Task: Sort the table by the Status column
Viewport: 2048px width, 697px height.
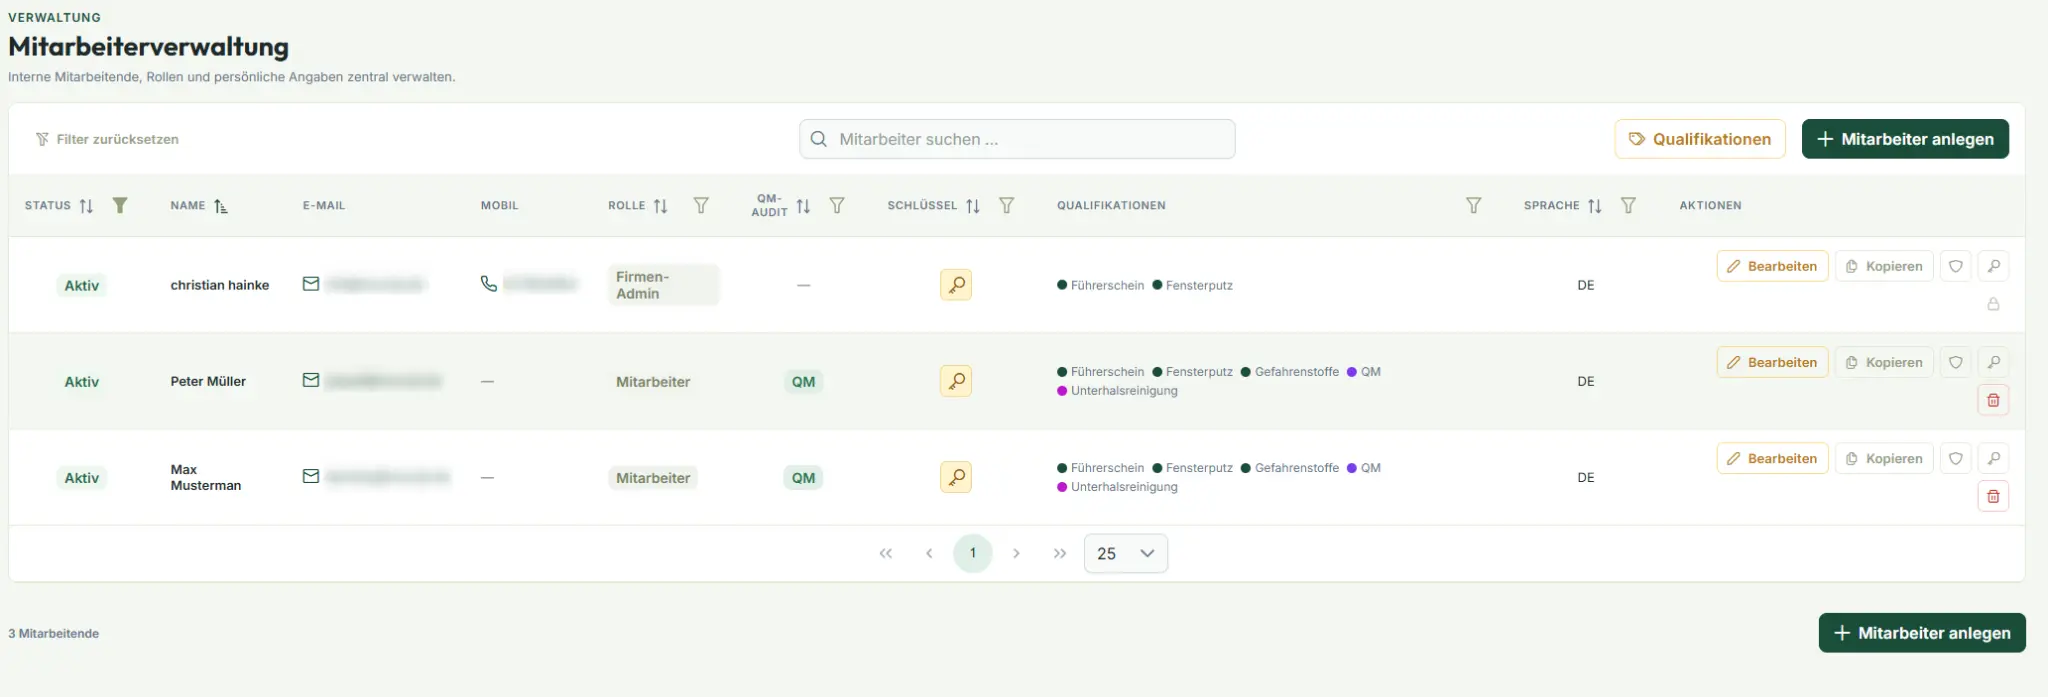Action: [x=86, y=206]
